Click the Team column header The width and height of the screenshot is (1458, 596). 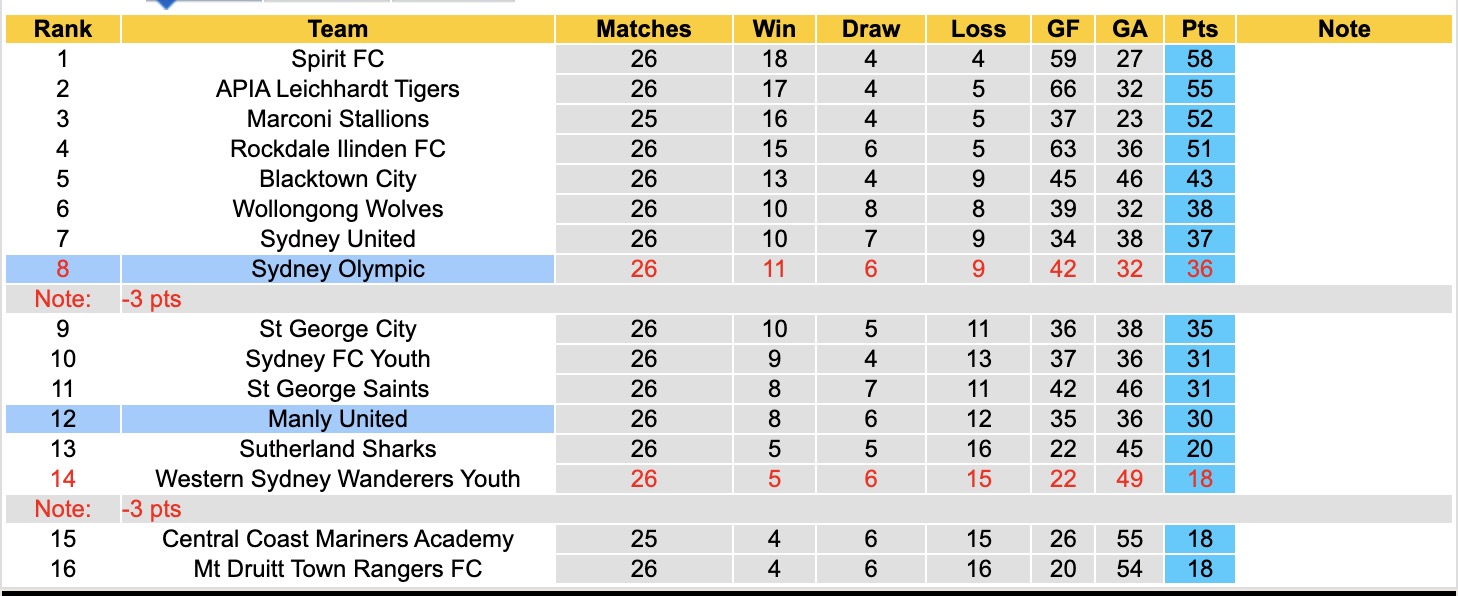click(338, 29)
